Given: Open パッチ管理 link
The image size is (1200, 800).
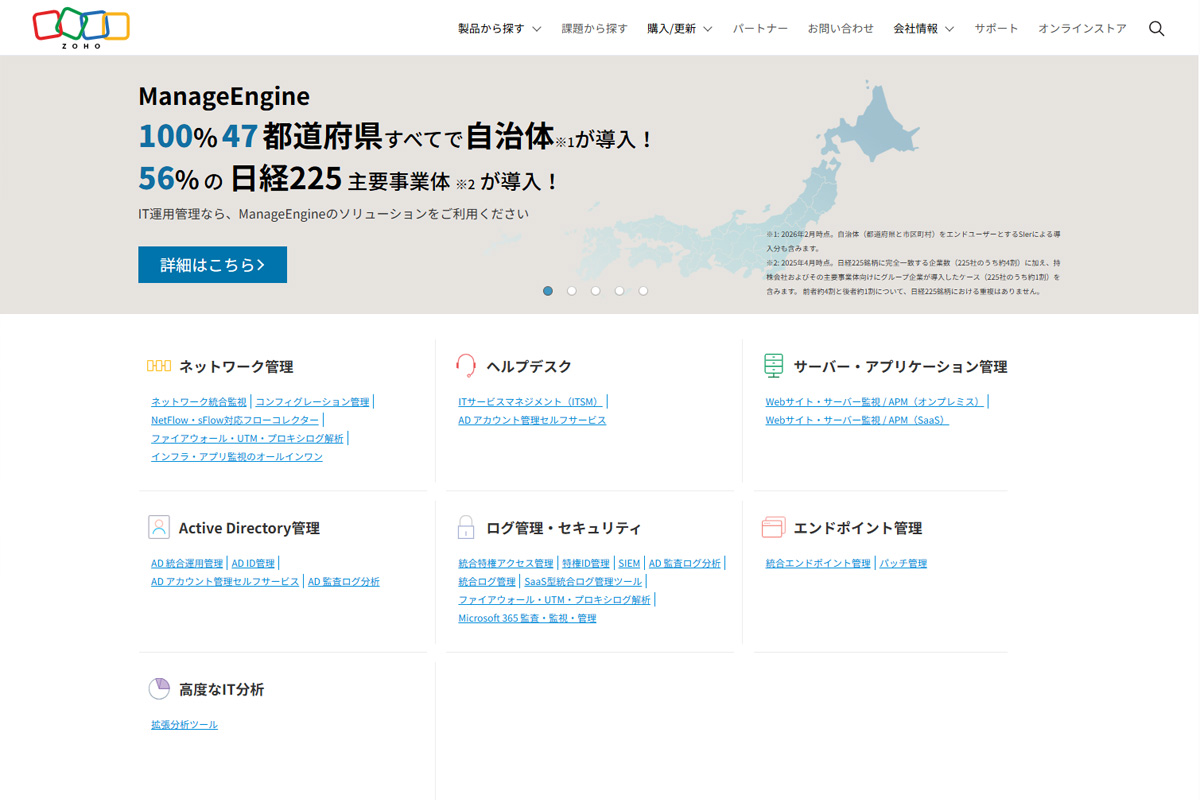Looking at the screenshot, I should coord(903,564).
